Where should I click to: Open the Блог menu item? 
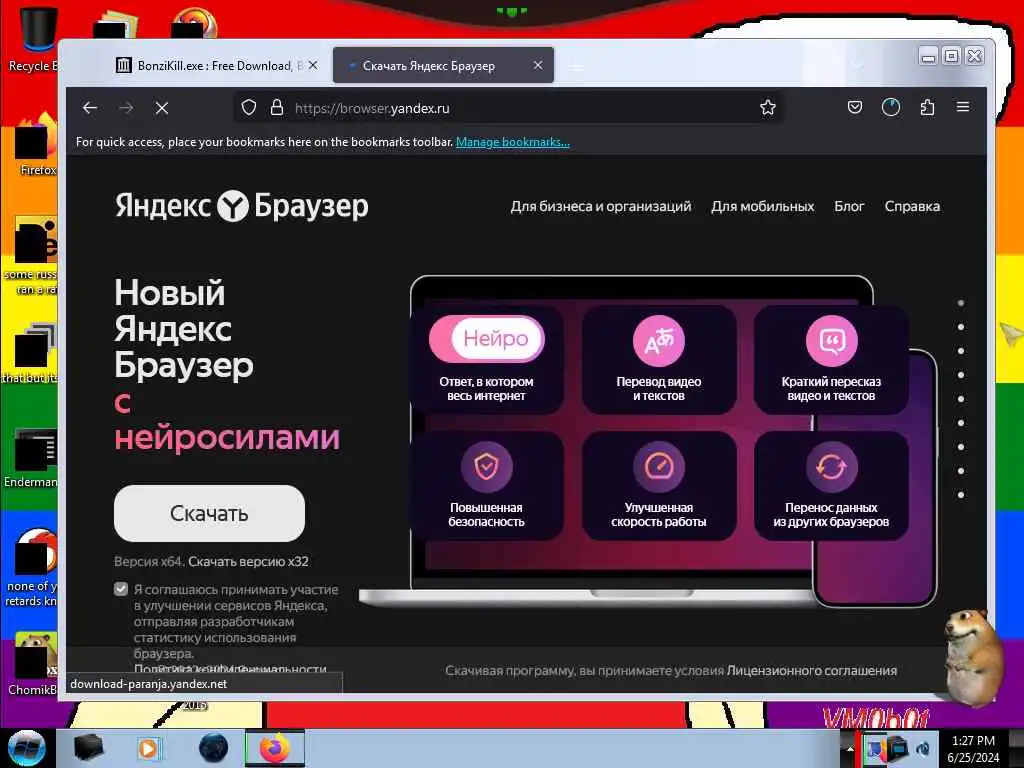point(849,206)
